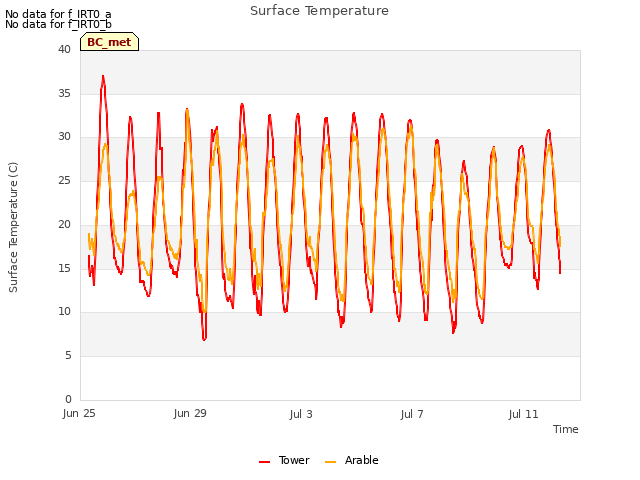The height and width of the screenshot is (480, 640).
Task: Click the Jun 29 x-axis tick label
Action: [190, 413]
